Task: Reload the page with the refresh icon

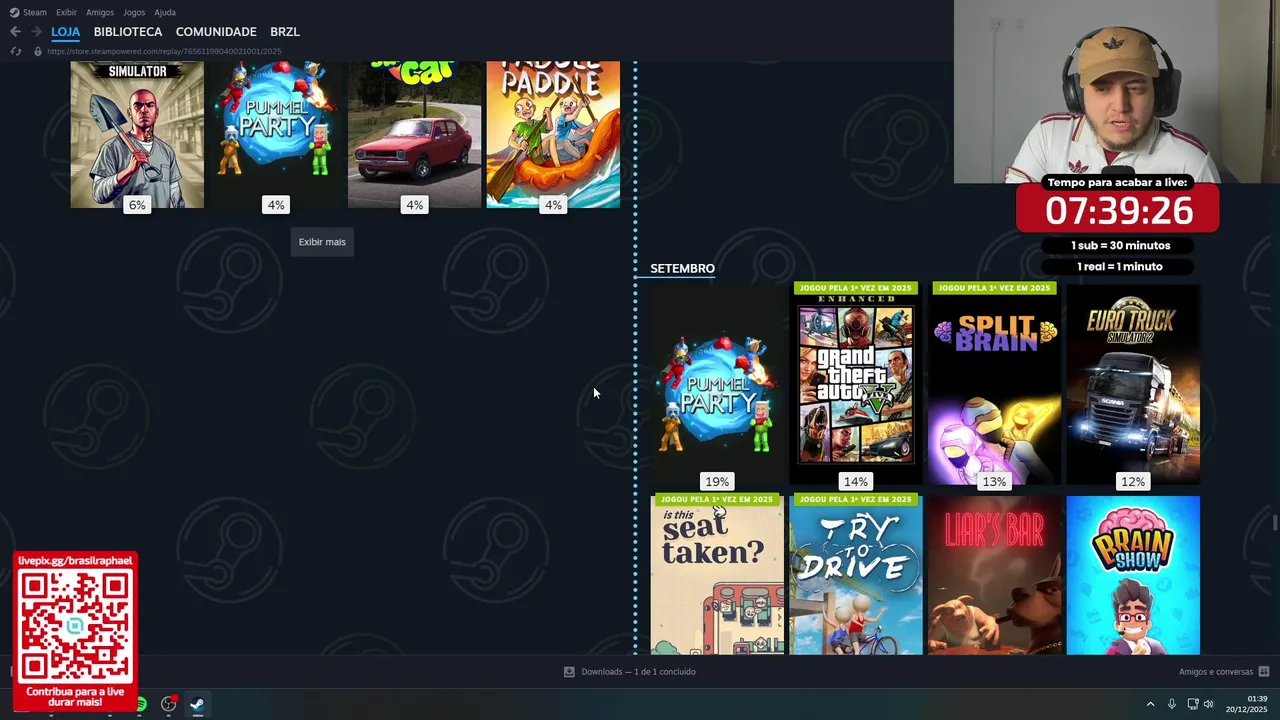Action: coord(15,51)
